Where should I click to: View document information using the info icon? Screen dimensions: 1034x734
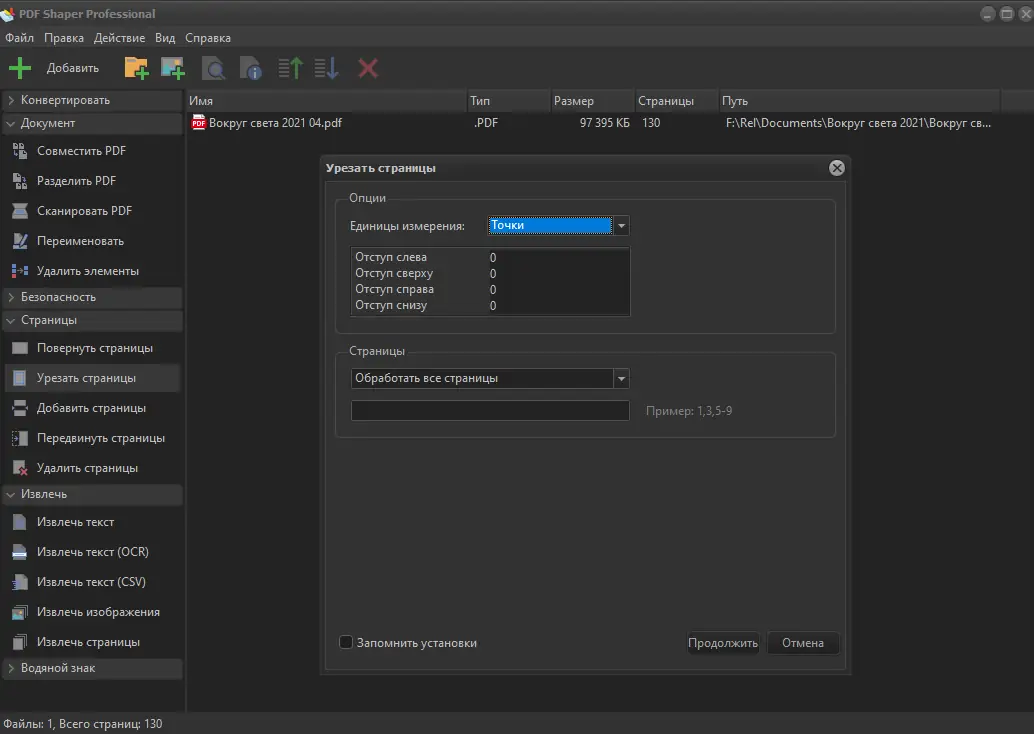tap(250, 67)
